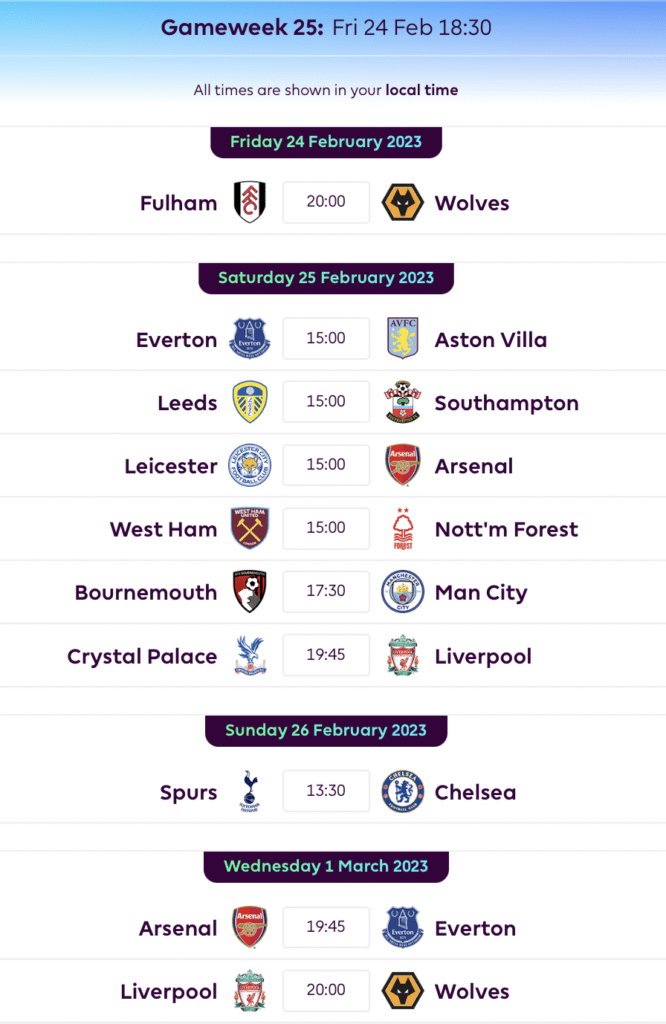The image size is (666, 1024).
Task: Click the Nott'm Forest tree logo
Action: [x=403, y=528]
